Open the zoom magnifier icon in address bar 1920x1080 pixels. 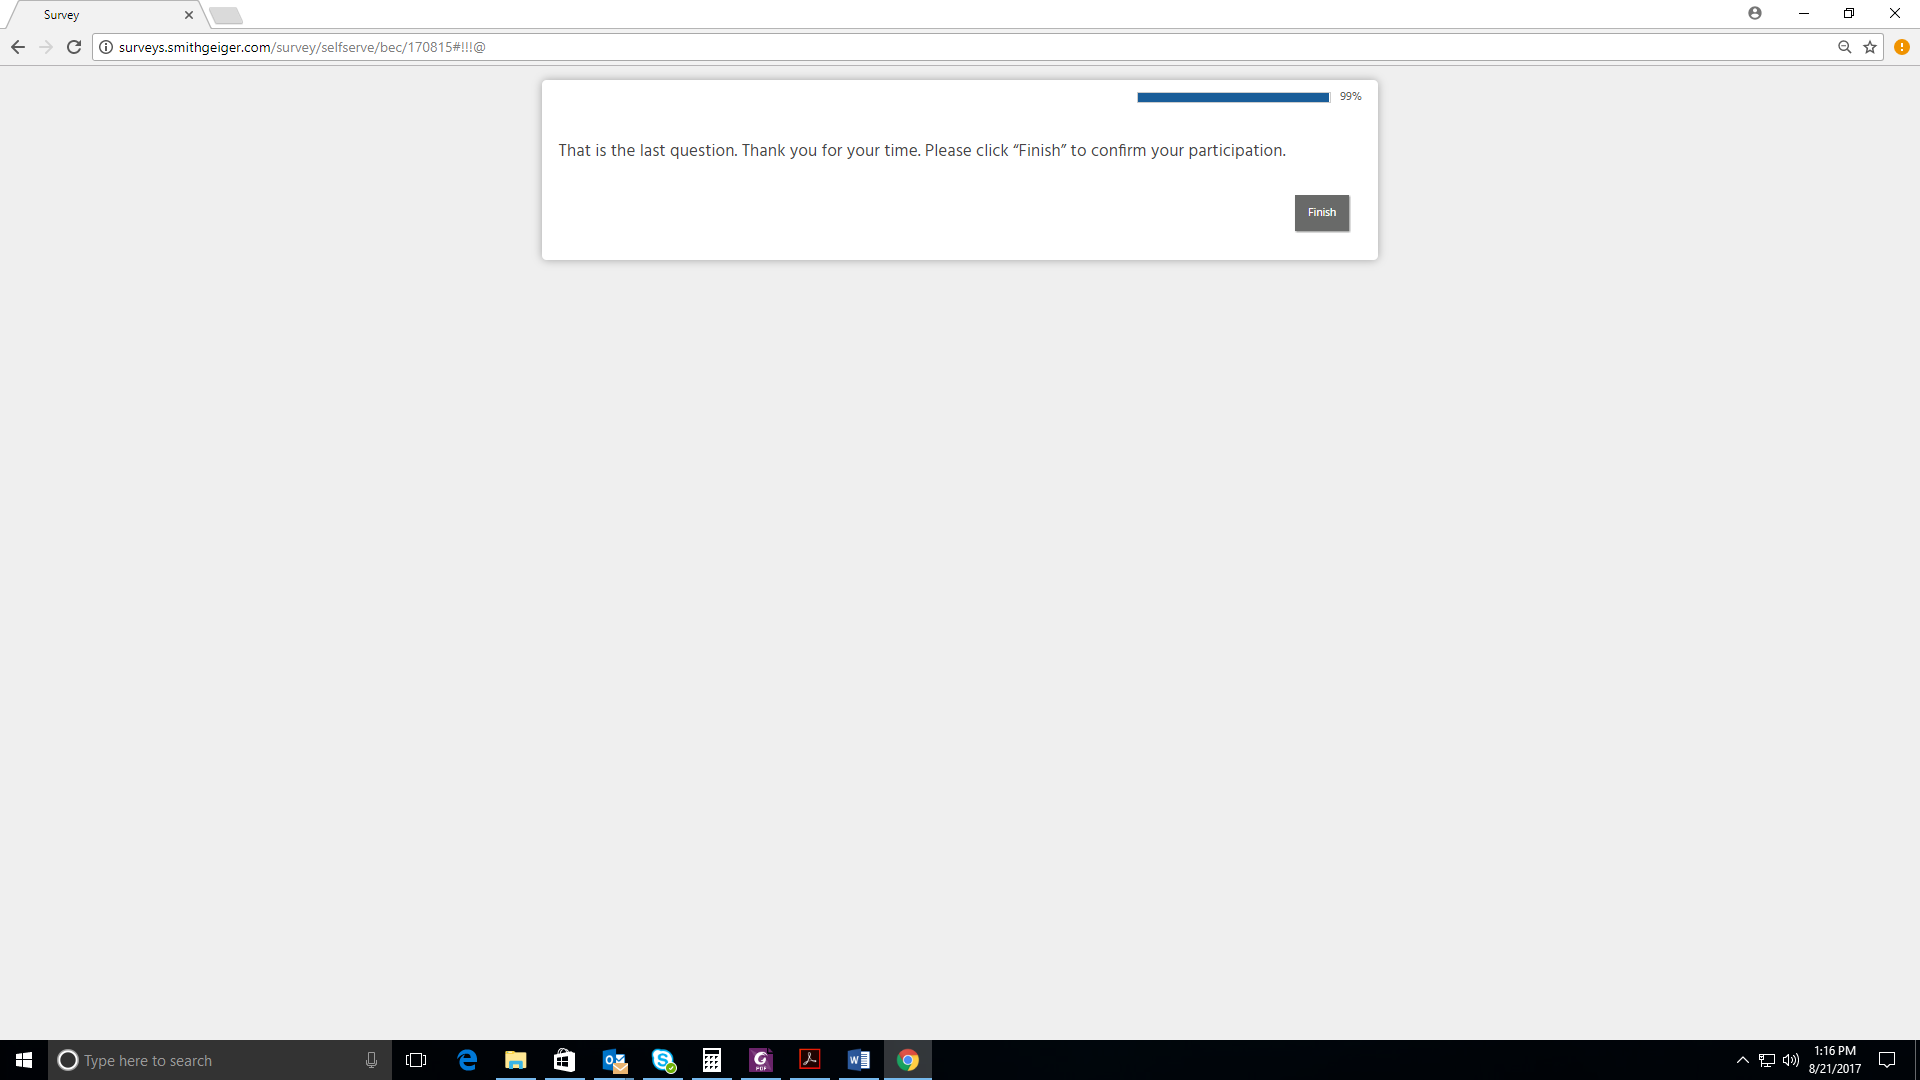click(1844, 47)
